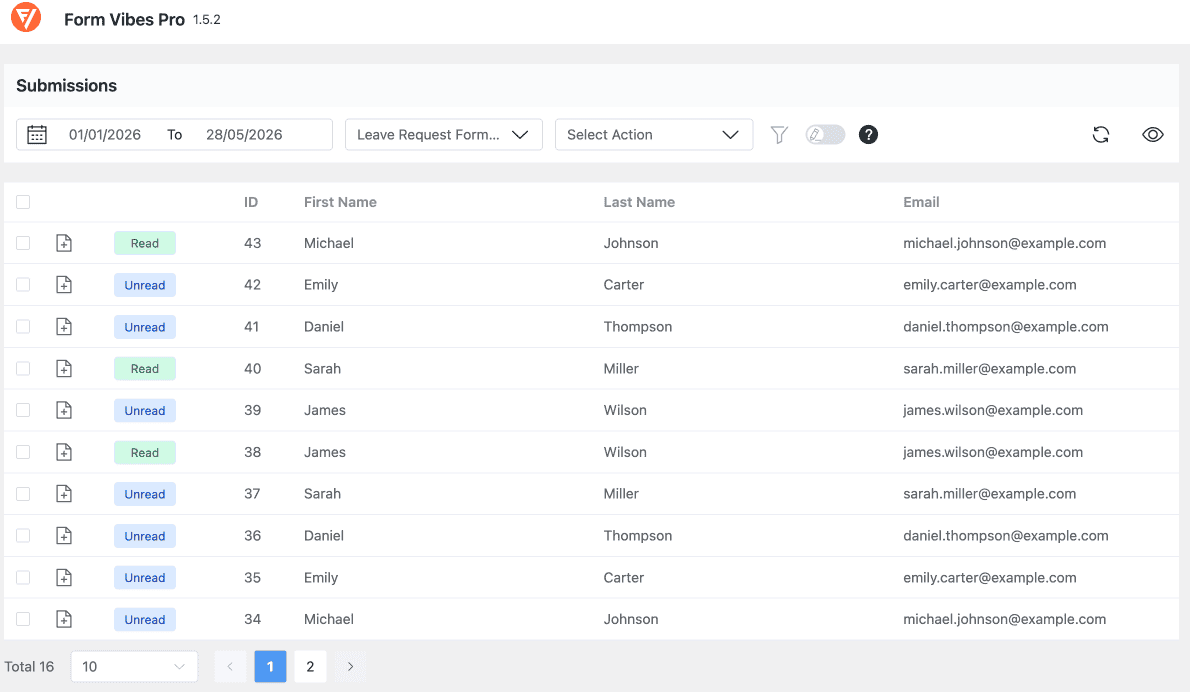Click the First Name column header
Image resolution: width=1190 pixels, height=692 pixels.
[x=340, y=202]
